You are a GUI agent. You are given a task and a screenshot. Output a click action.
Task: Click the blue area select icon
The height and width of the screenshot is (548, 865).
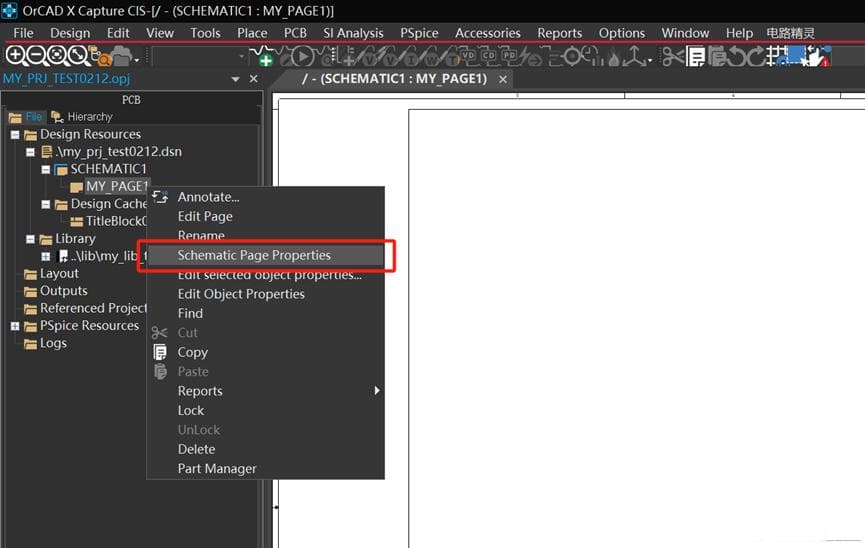click(796, 55)
